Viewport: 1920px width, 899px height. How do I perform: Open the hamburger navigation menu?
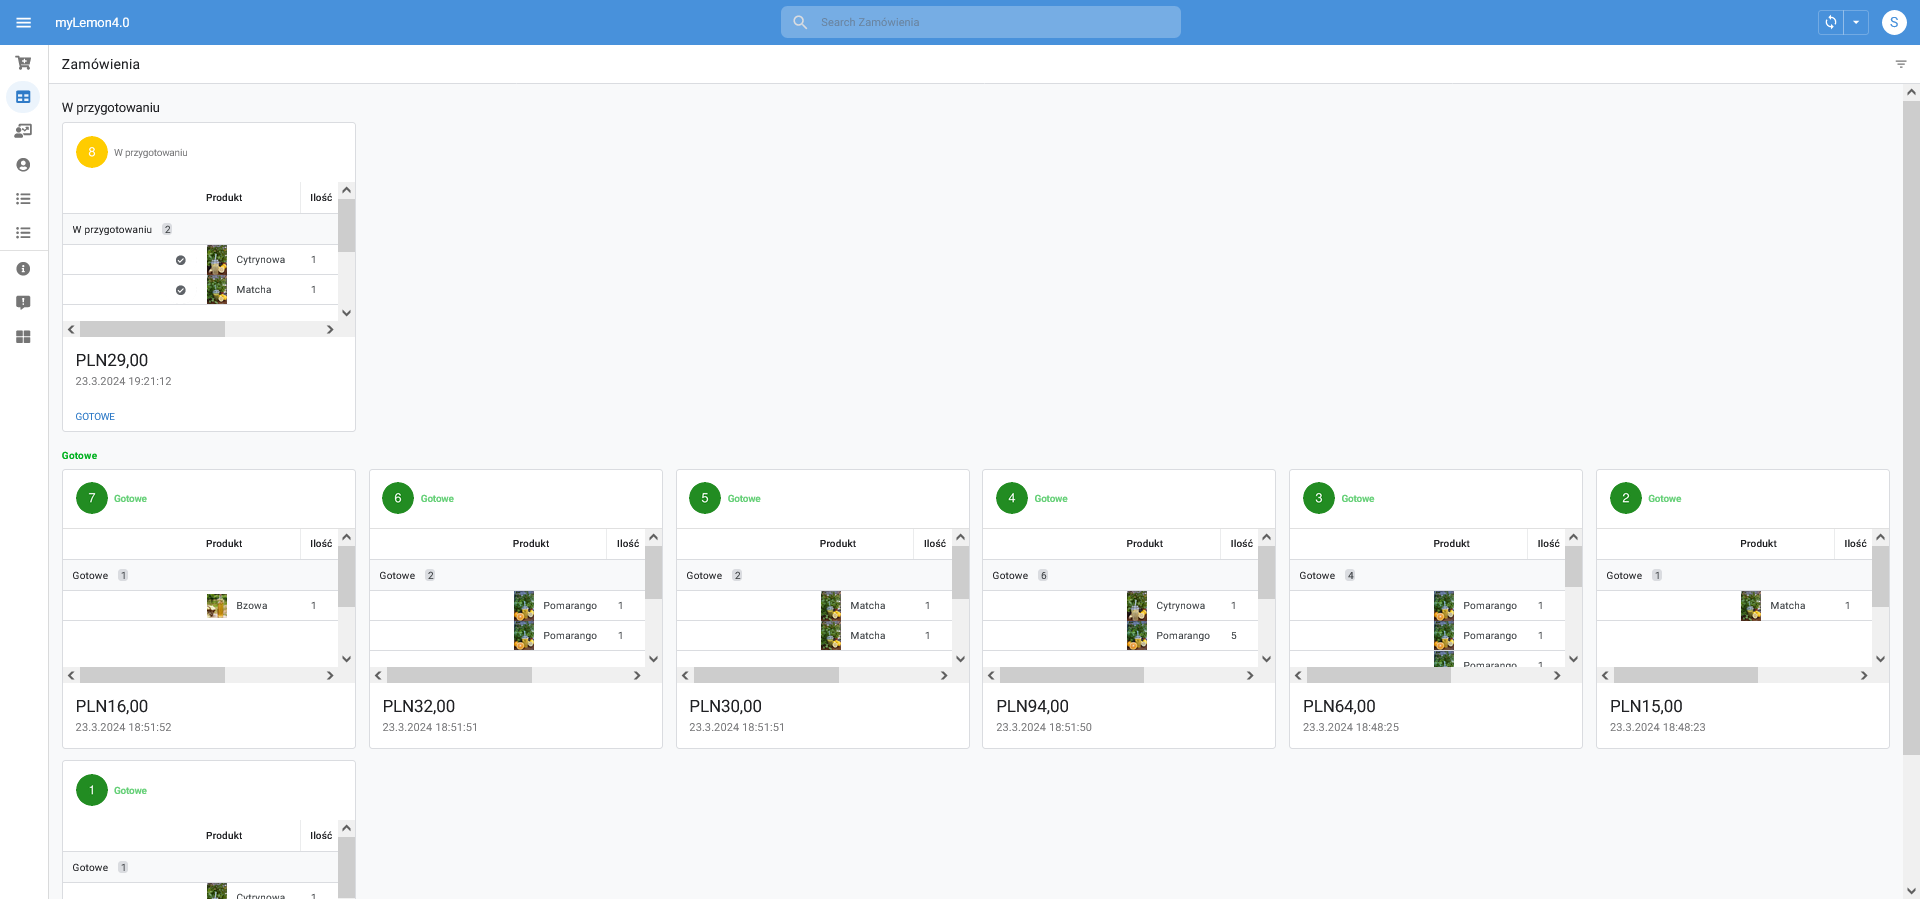[24, 22]
